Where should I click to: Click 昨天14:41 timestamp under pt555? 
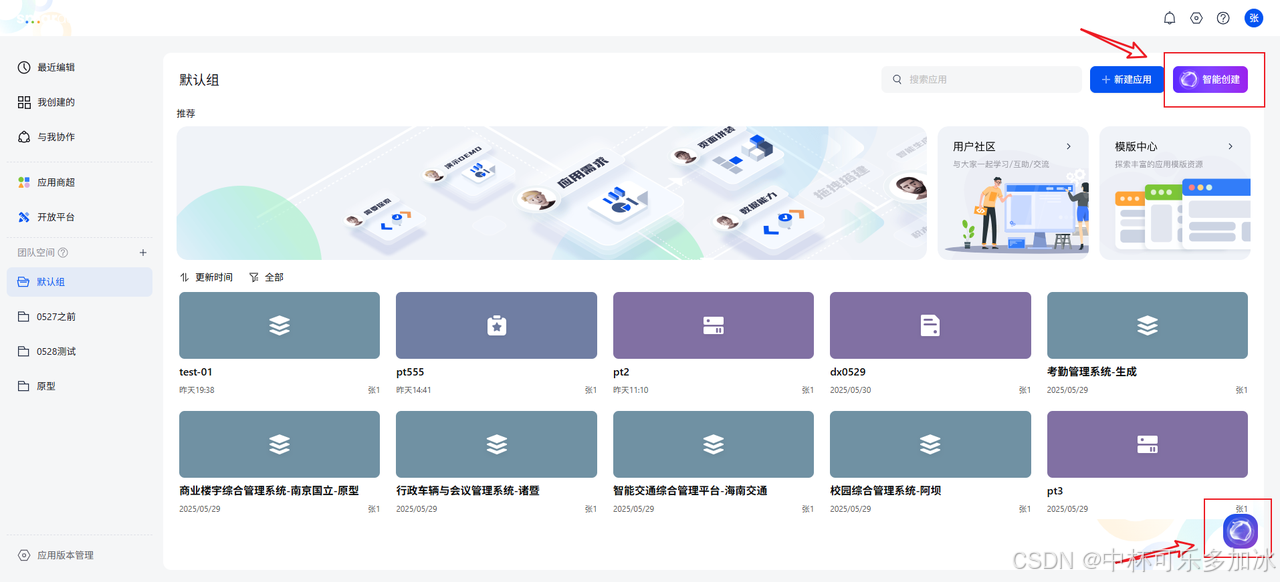[x=414, y=390]
